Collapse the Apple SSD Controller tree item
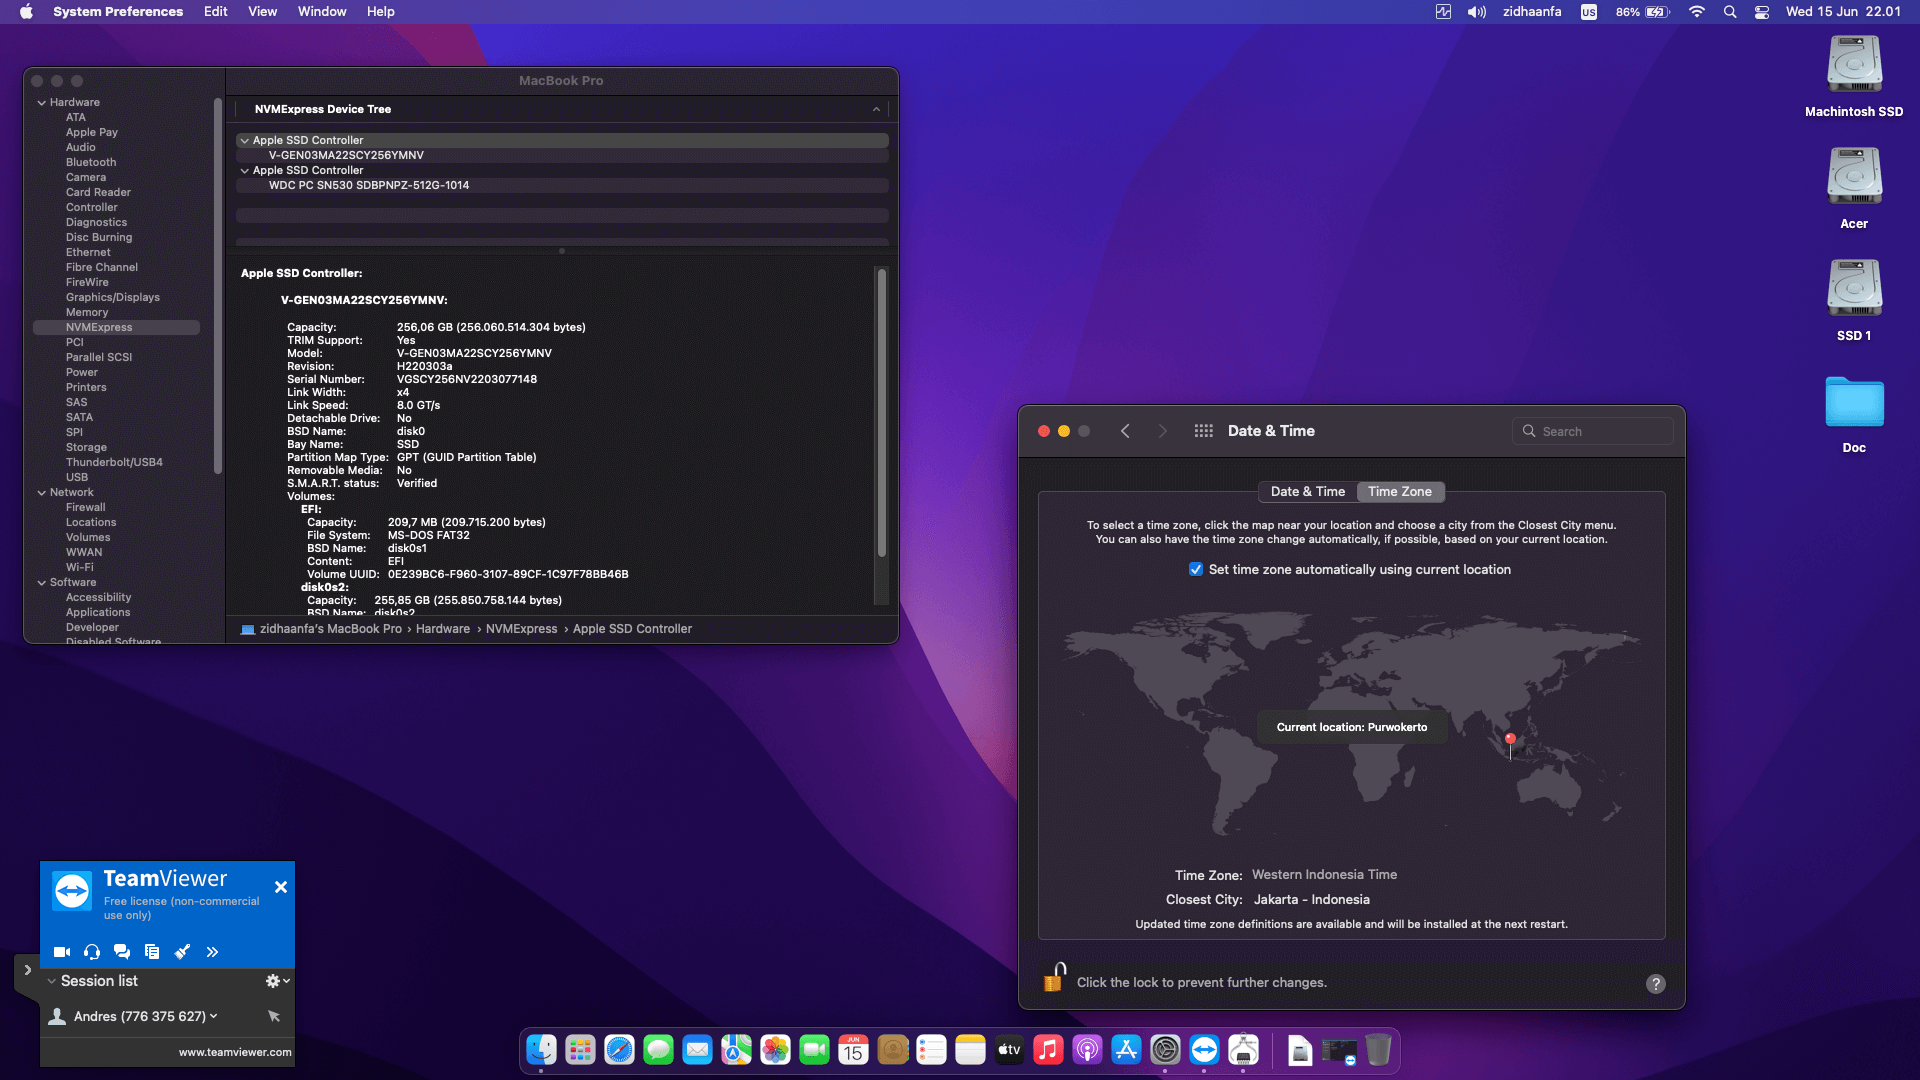Image resolution: width=1920 pixels, height=1080 pixels. coord(244,140)
